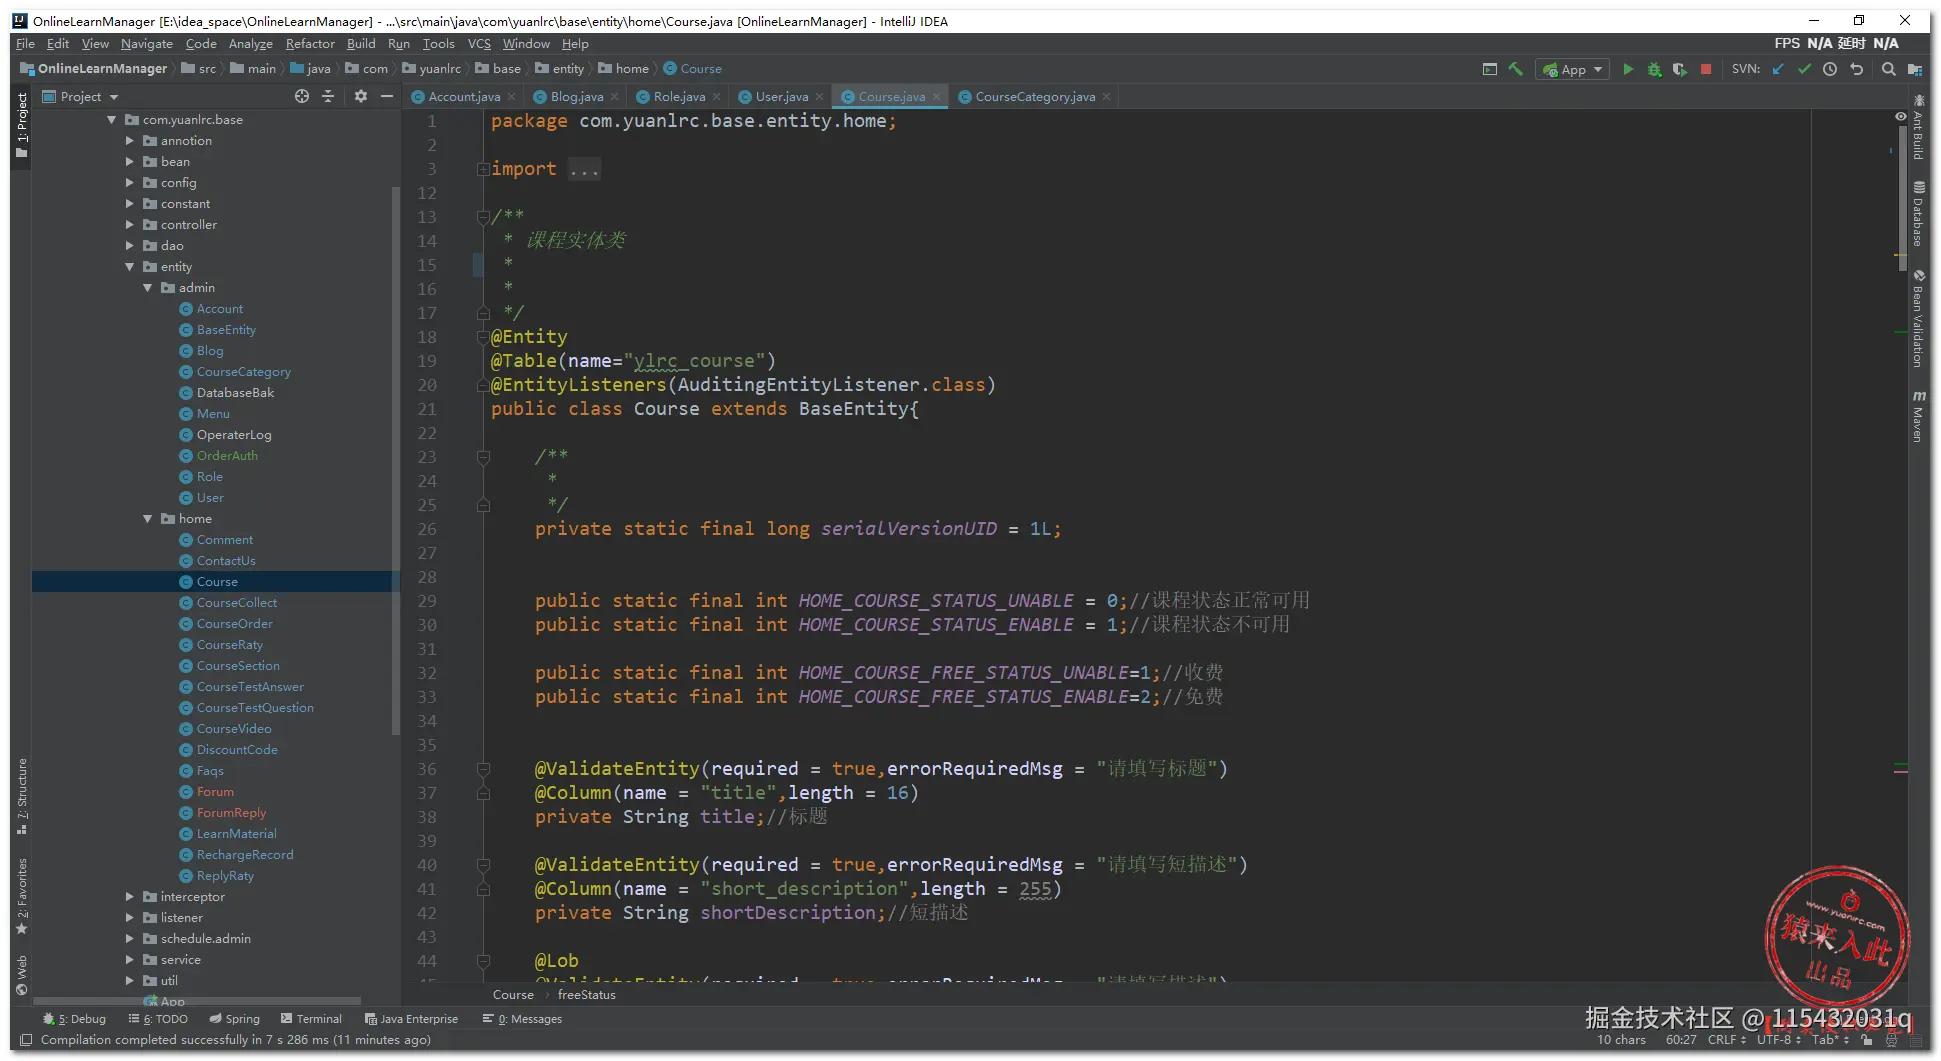The height and width of the screenshot is (1061, 1941).
Task: Open the Maven side panel
Action: tap(1918, 416)
